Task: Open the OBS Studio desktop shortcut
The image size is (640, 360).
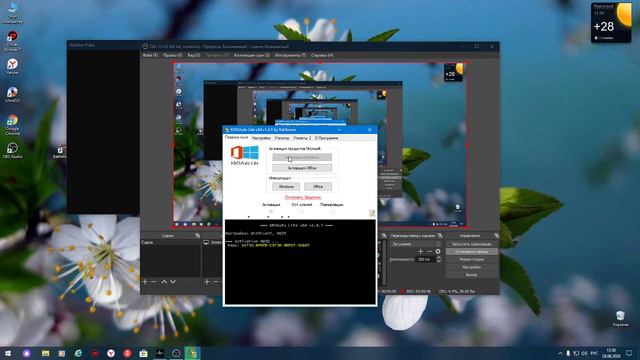Action: click(x=12, y=150)
